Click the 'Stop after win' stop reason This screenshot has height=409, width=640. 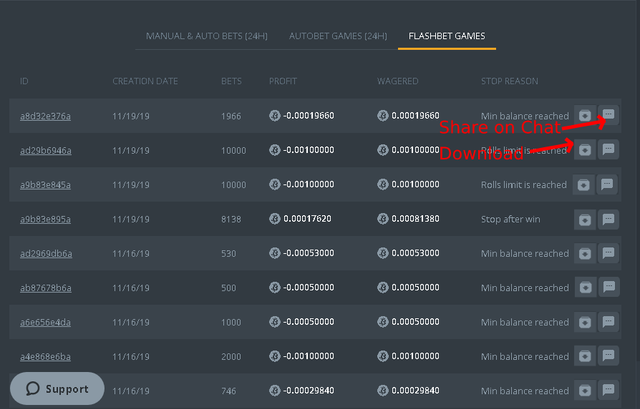(510, 219)
